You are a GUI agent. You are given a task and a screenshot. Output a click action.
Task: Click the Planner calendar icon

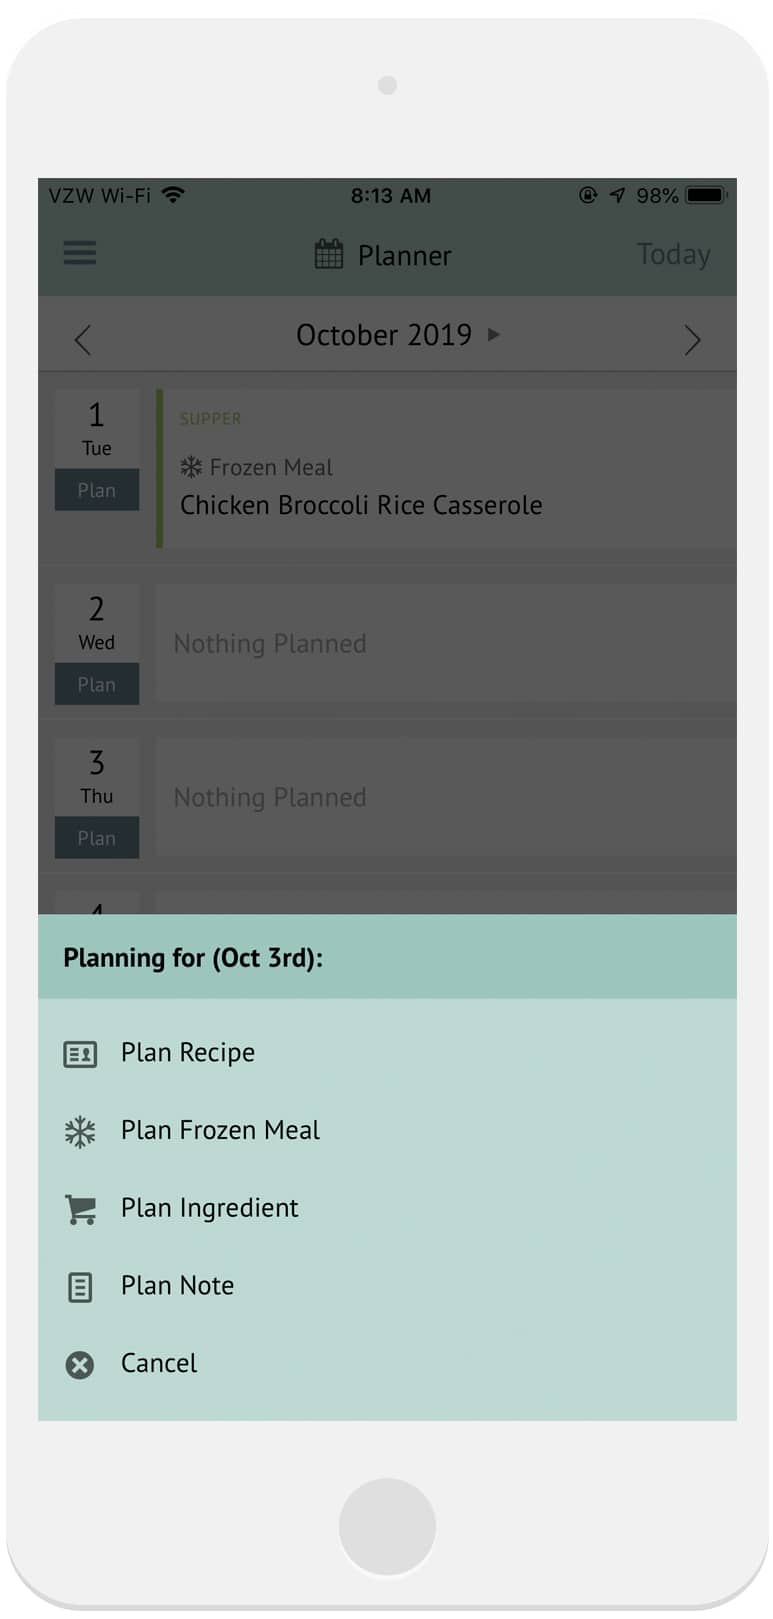click(329, 254)
